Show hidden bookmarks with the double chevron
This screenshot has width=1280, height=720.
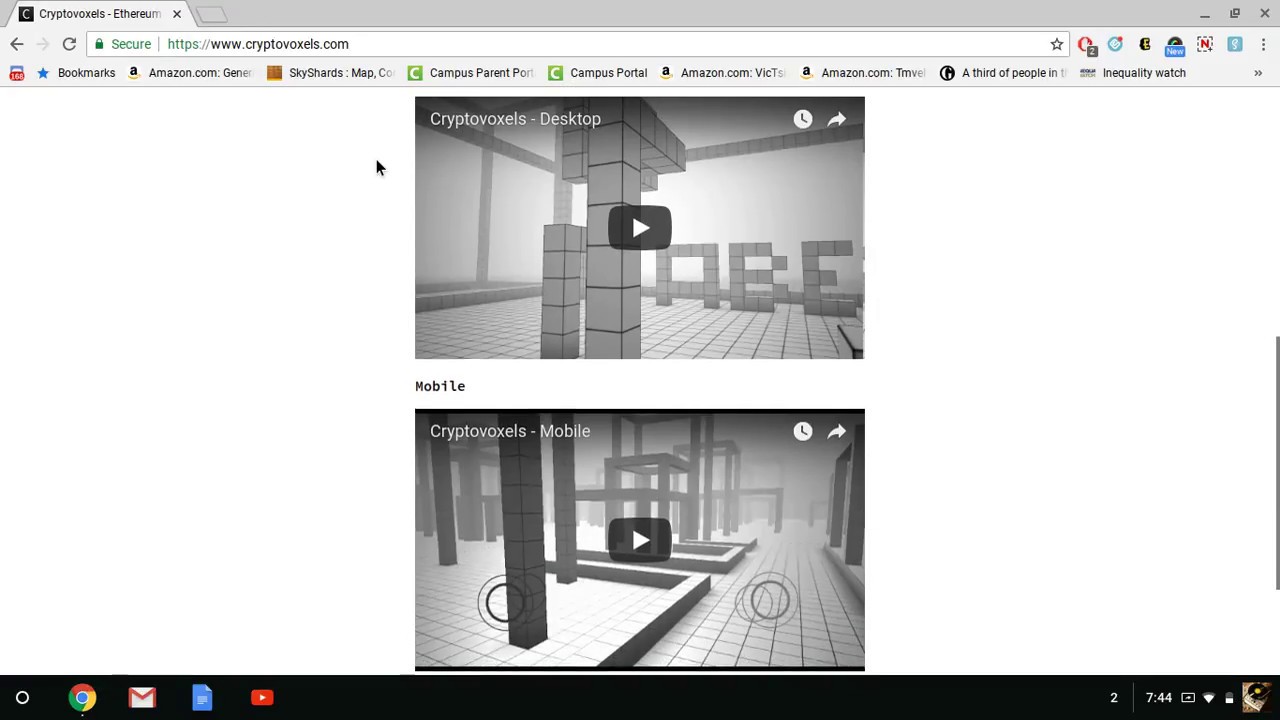[1258, 73]
